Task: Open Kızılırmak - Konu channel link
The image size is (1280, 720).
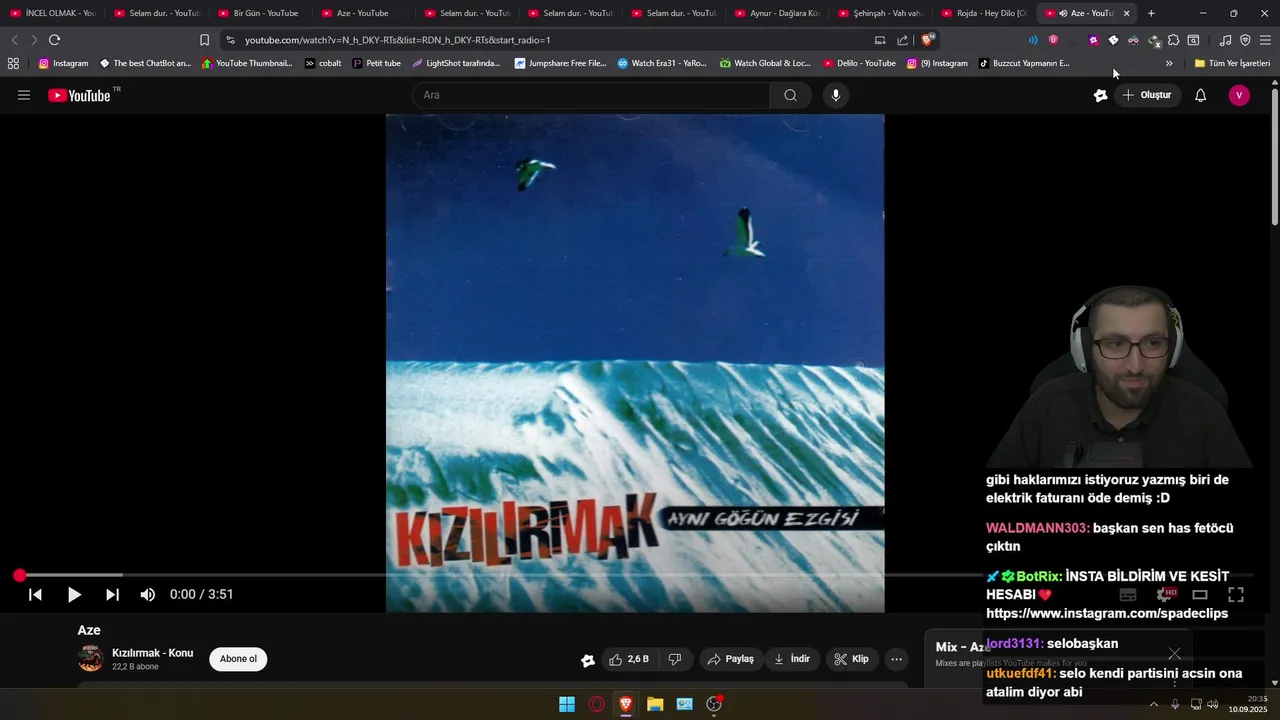Action: tap(152, 653)
